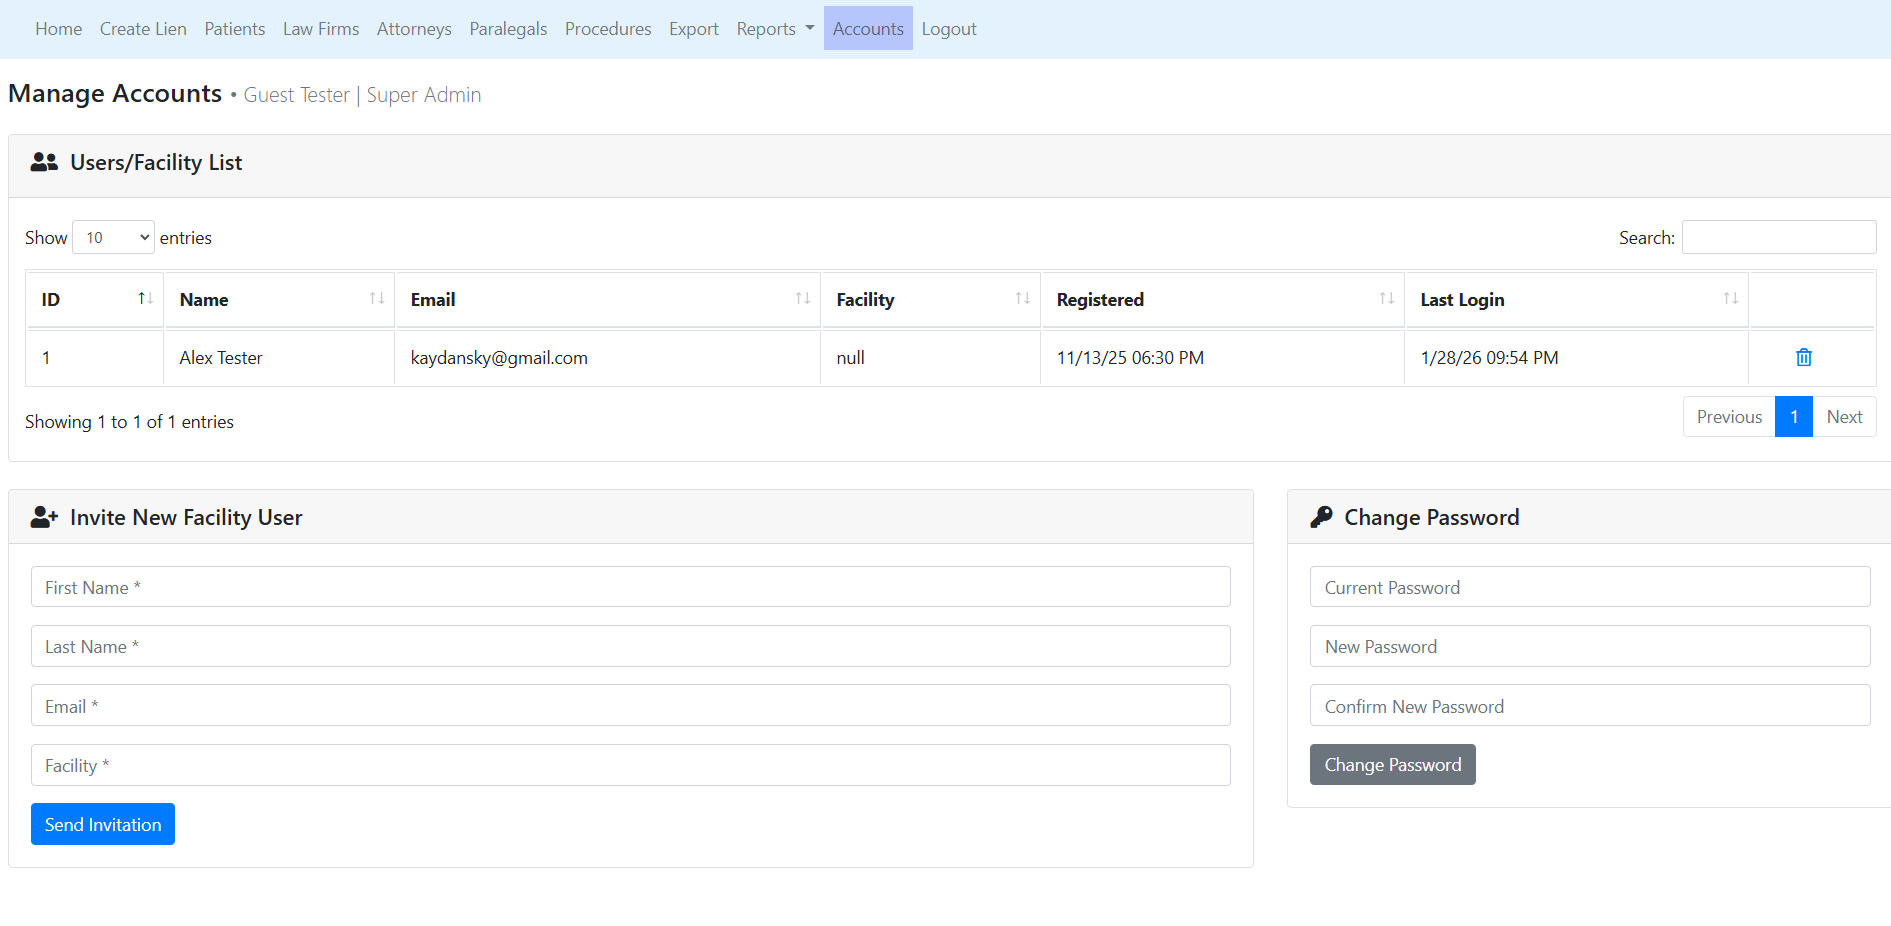Sort the Last Login column arrows
This screenshot has height=926, width=1891.
click(x=1730, y=298)
